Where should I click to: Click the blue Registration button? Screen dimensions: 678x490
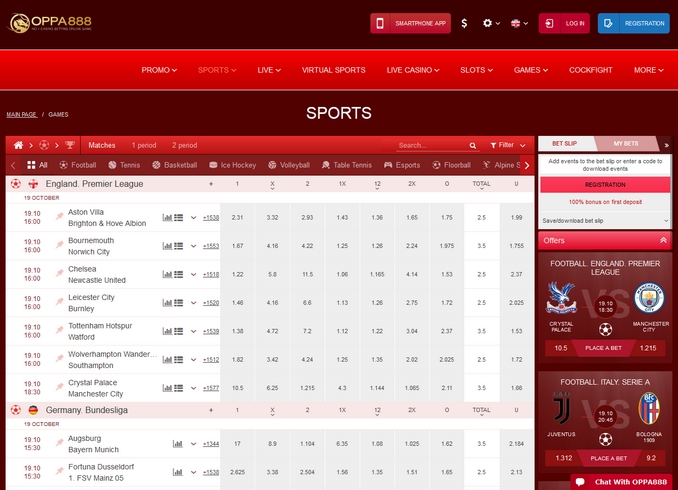[x=633, y=23]
